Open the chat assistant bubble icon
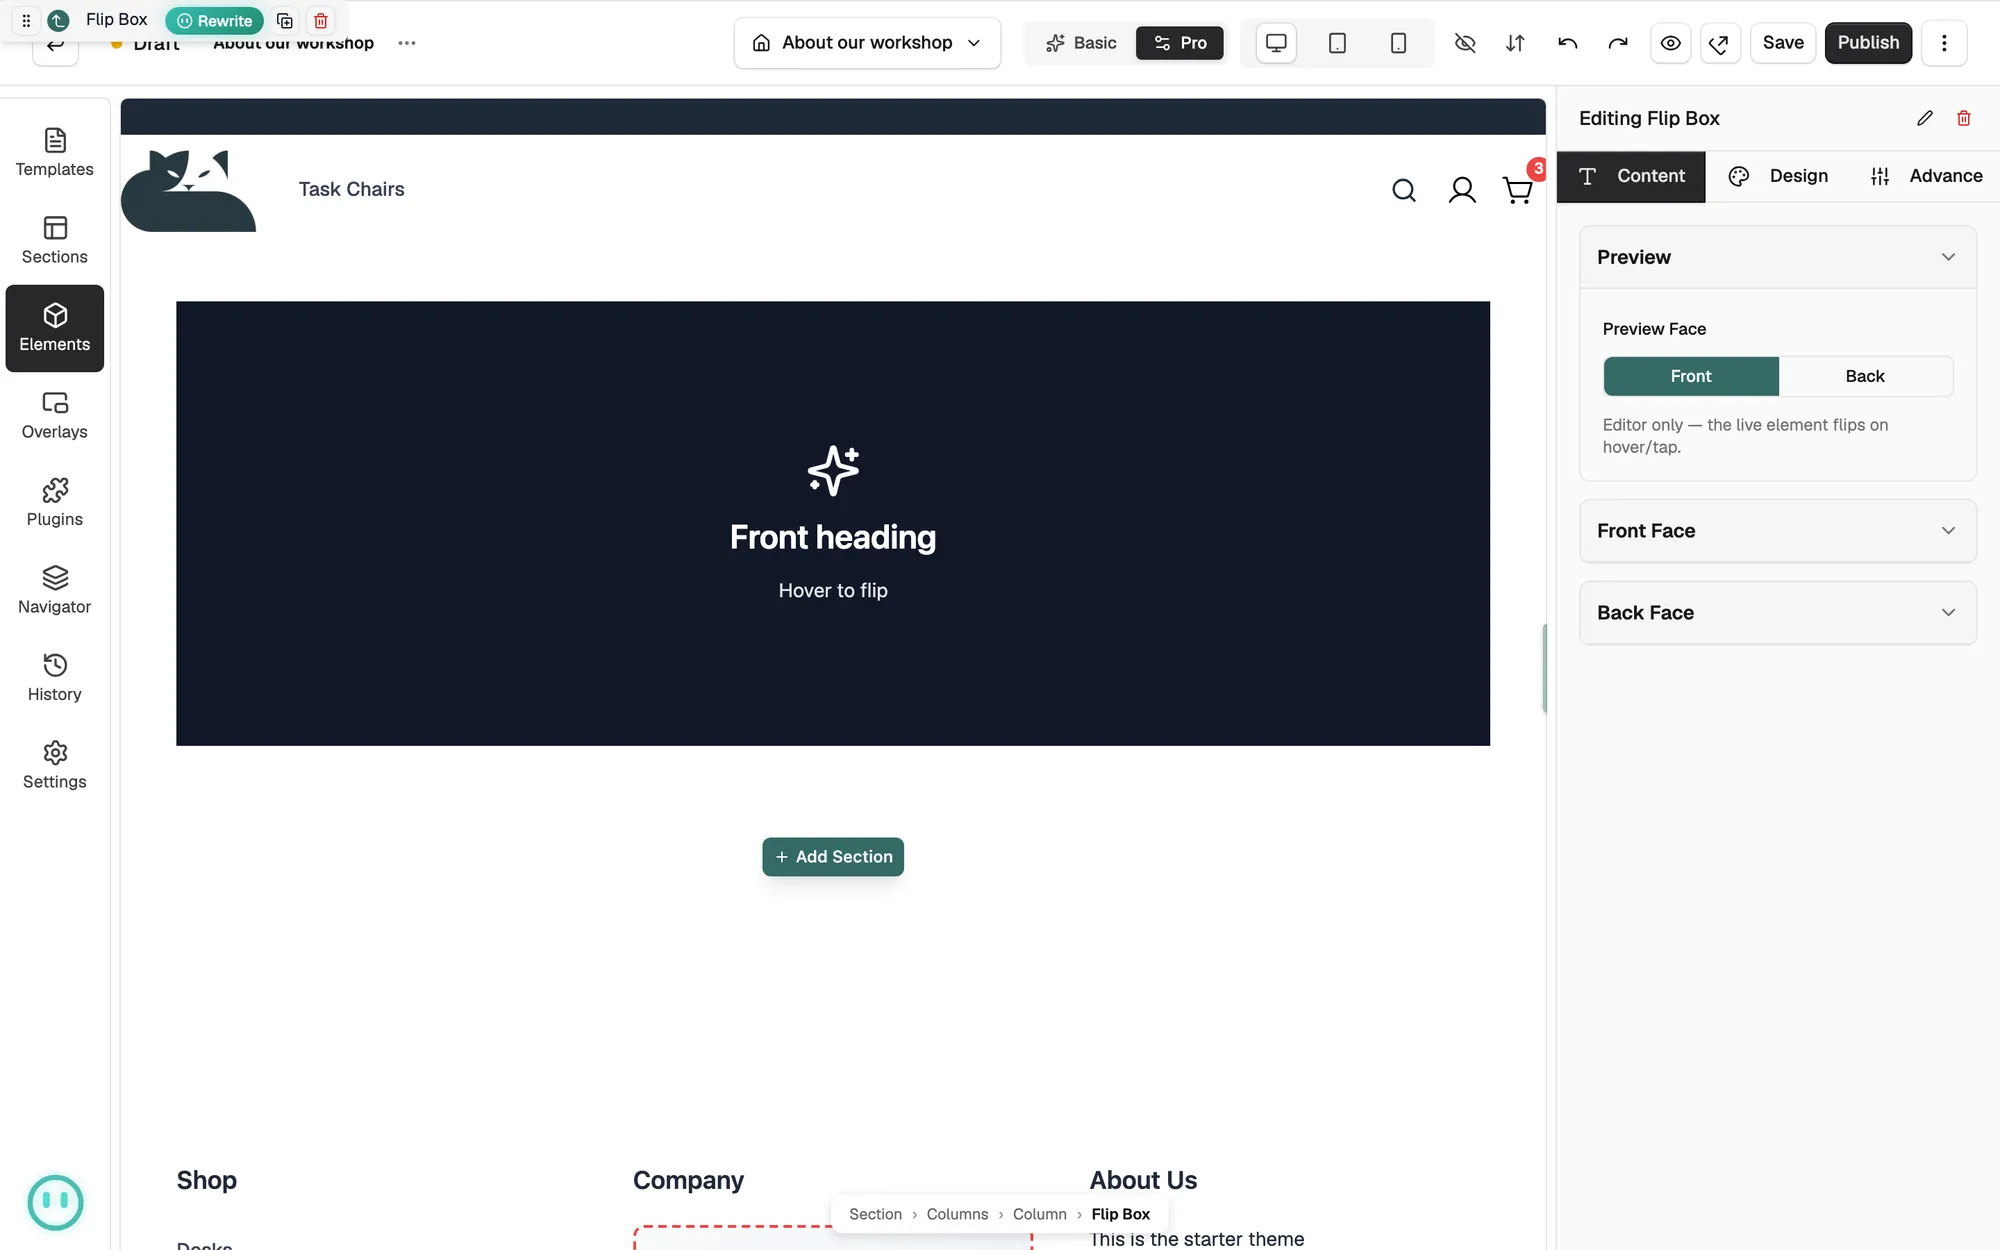2000x1250 pixels. tap(55, 1202)
